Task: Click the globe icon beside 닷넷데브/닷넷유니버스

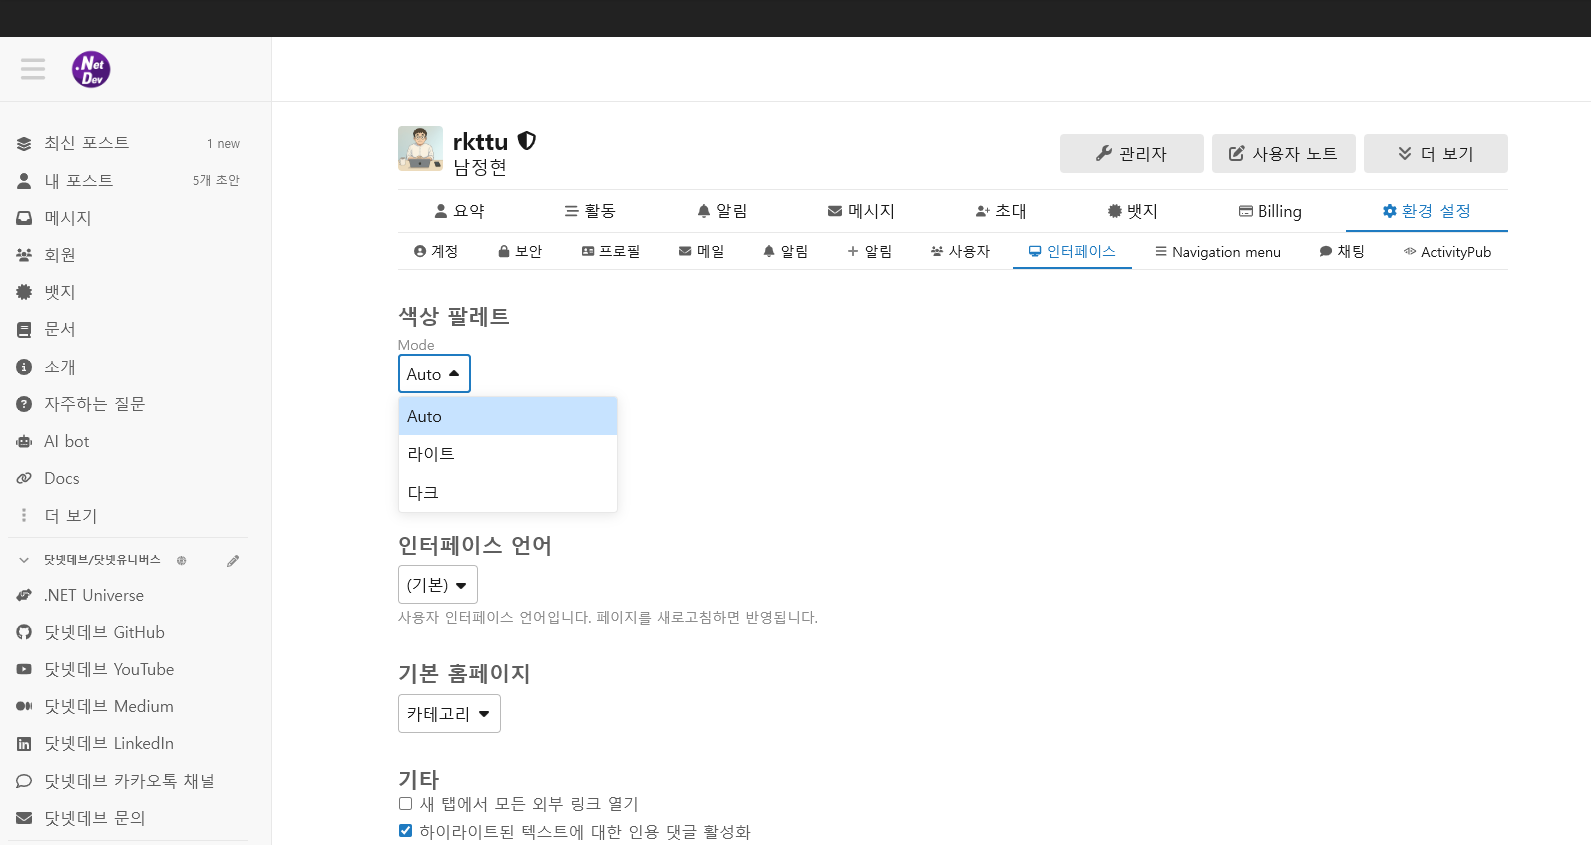Action: click(x=182, y=560)
